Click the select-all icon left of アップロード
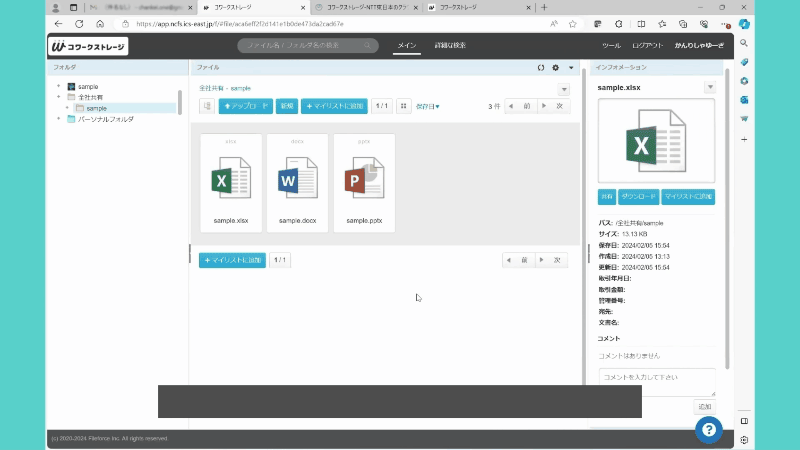Image resolution: width=800 pixels, height=450 pixels. (x=207, y=105)
